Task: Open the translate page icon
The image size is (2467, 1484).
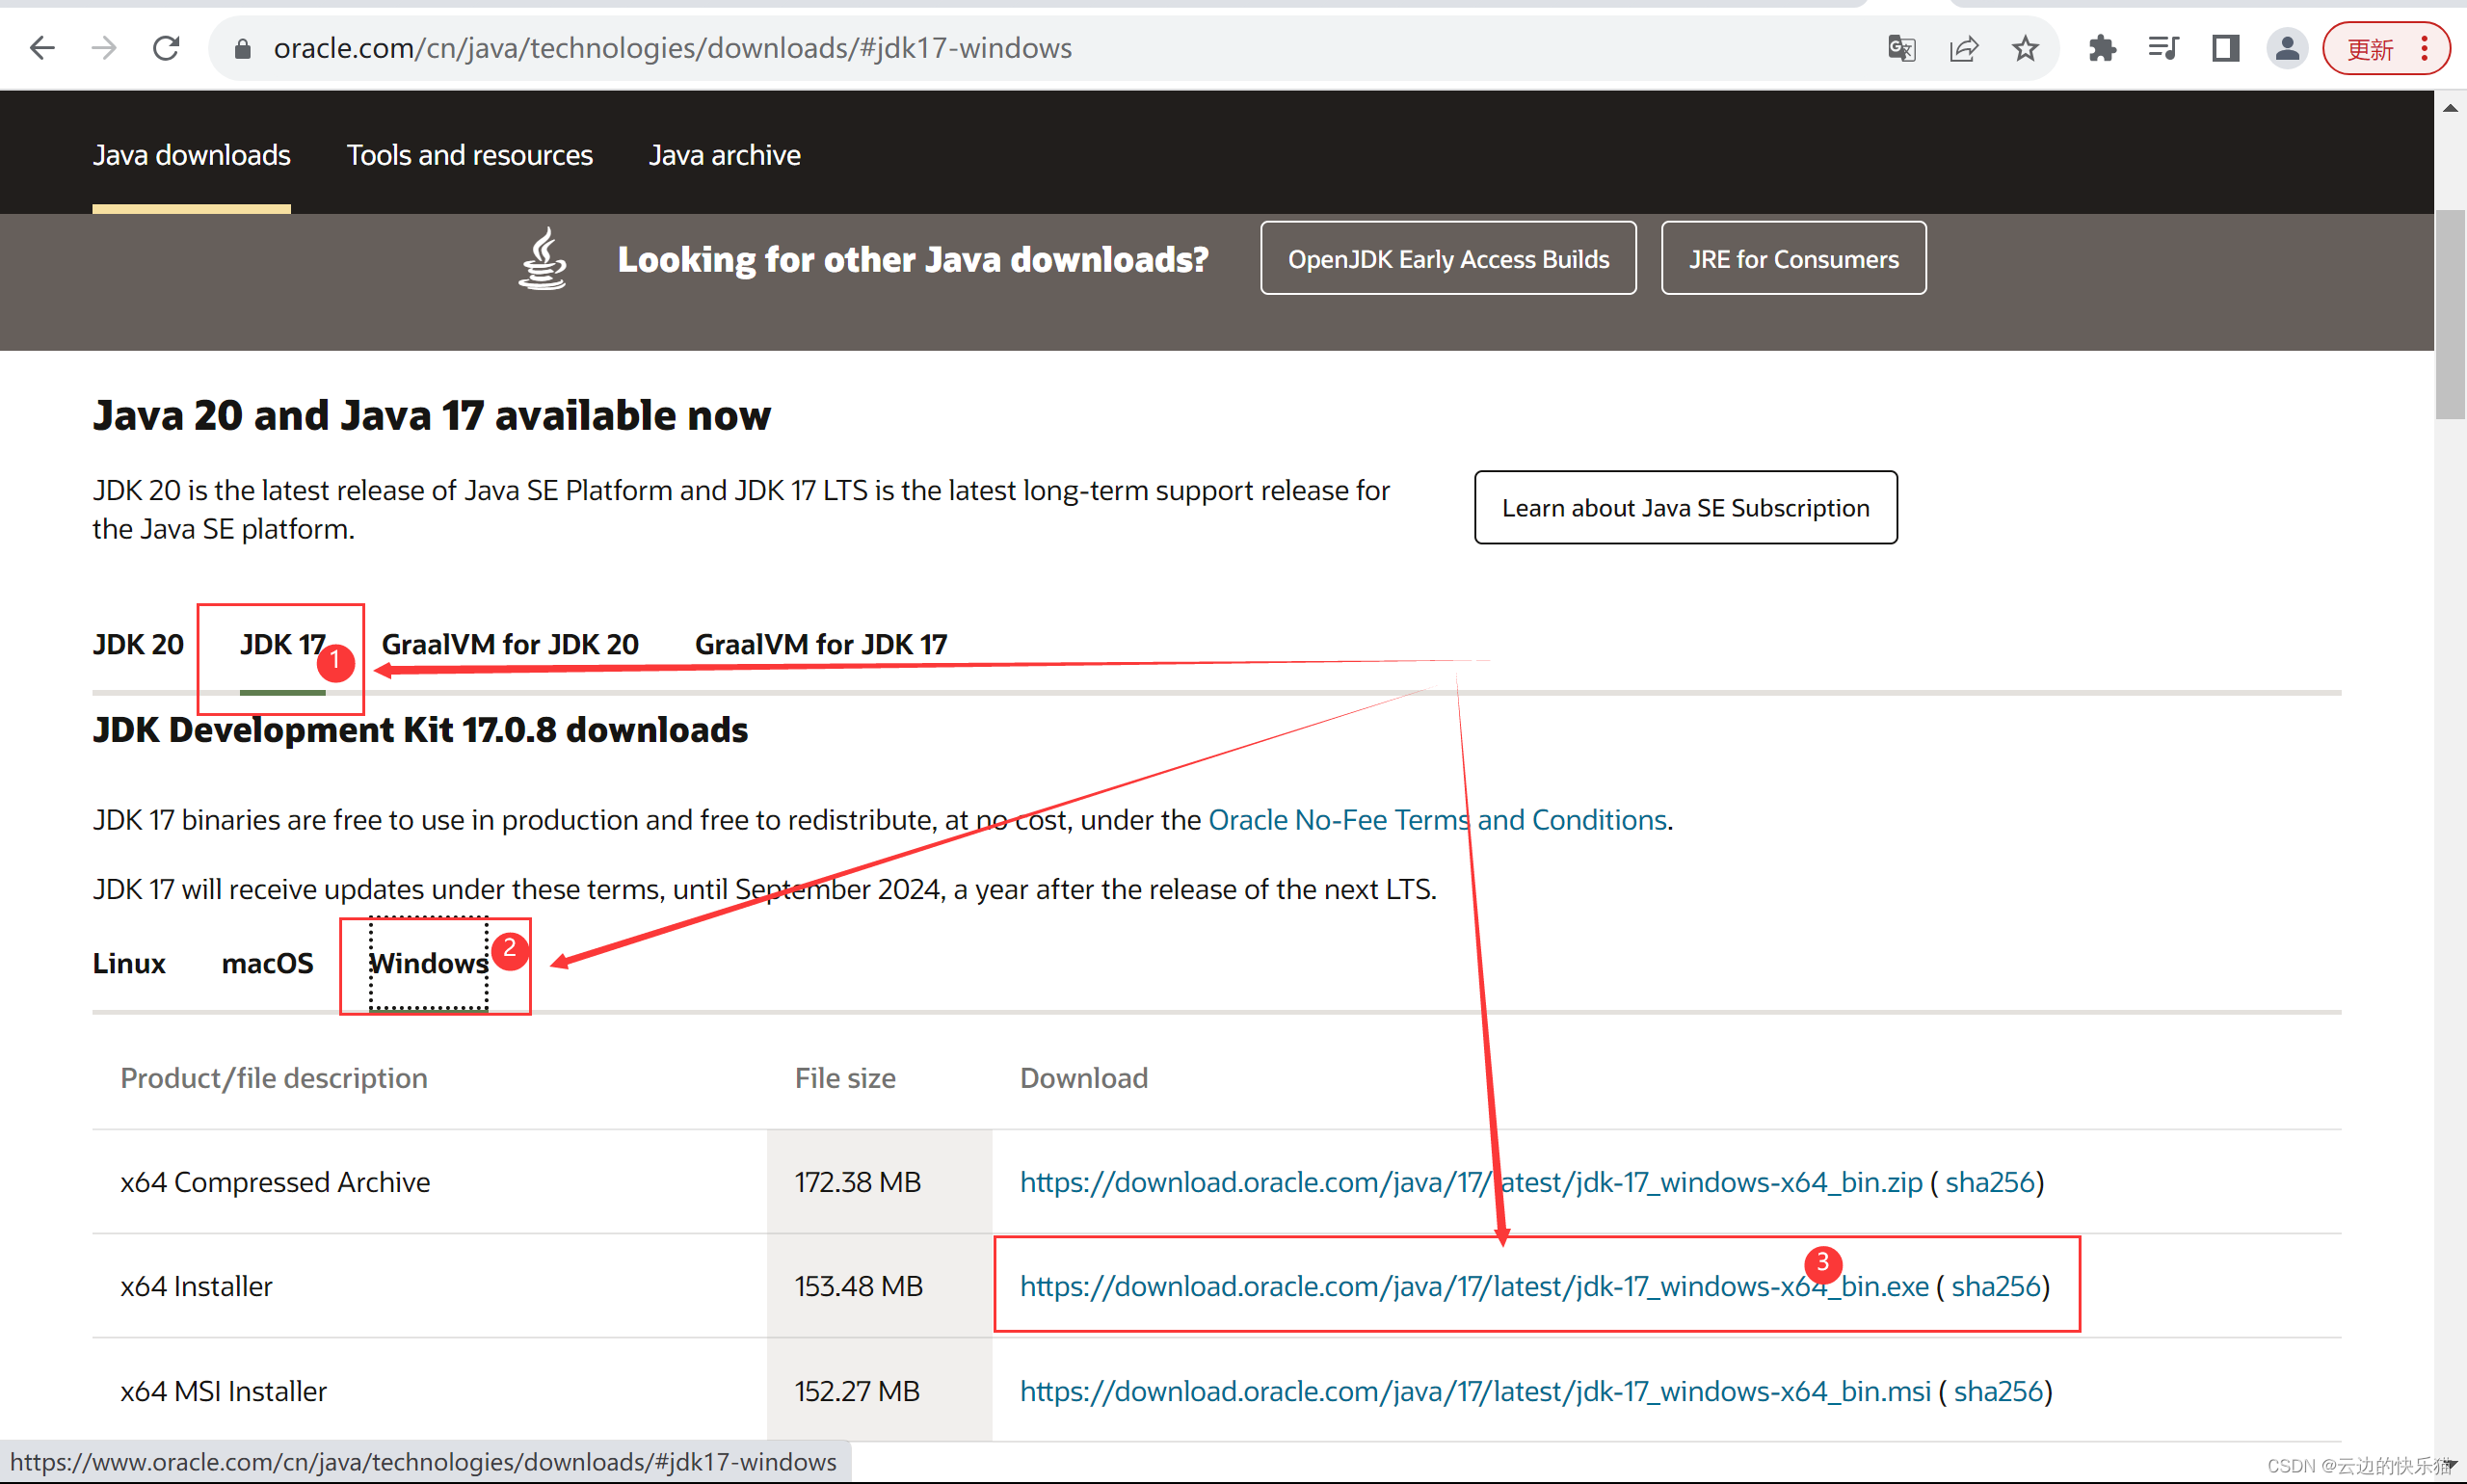Action: point(1901,48)
